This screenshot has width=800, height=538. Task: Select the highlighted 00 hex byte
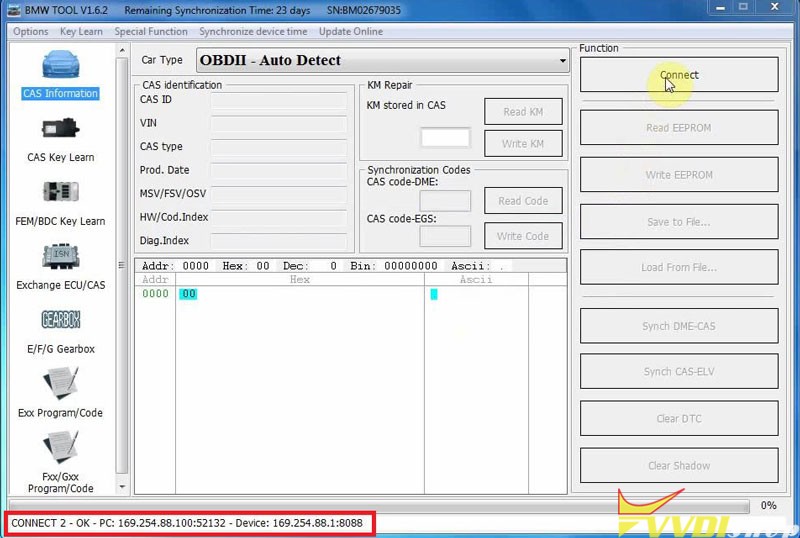pos(188,294)
